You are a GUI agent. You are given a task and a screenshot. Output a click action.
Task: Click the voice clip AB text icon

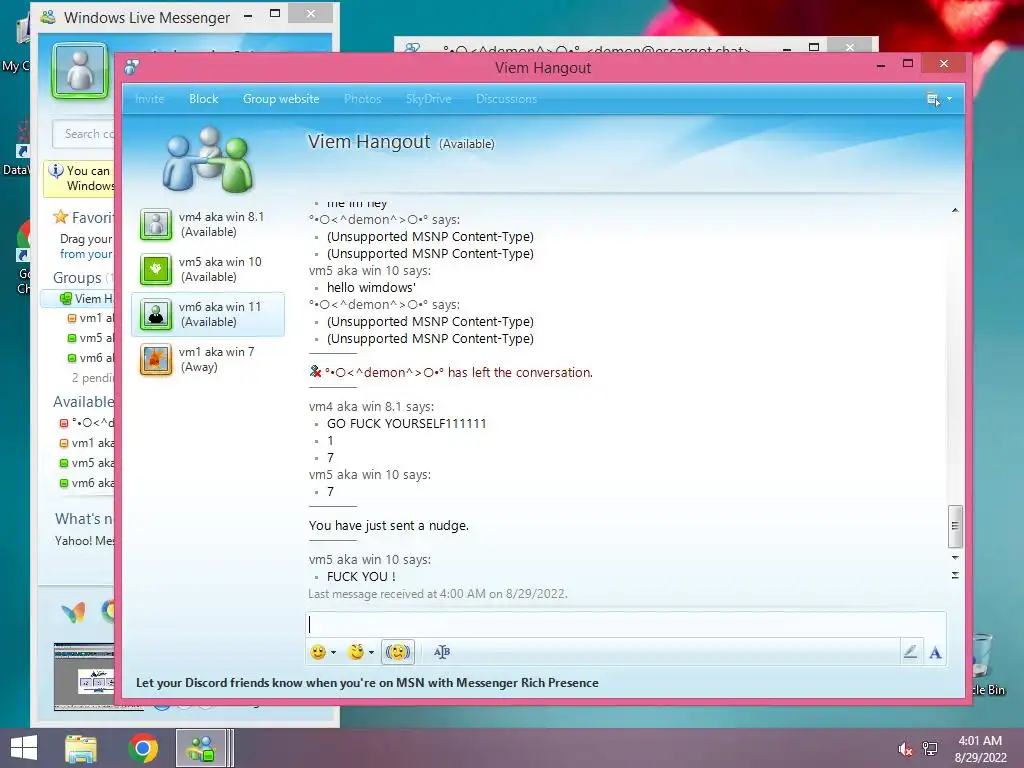coord(442,652)
